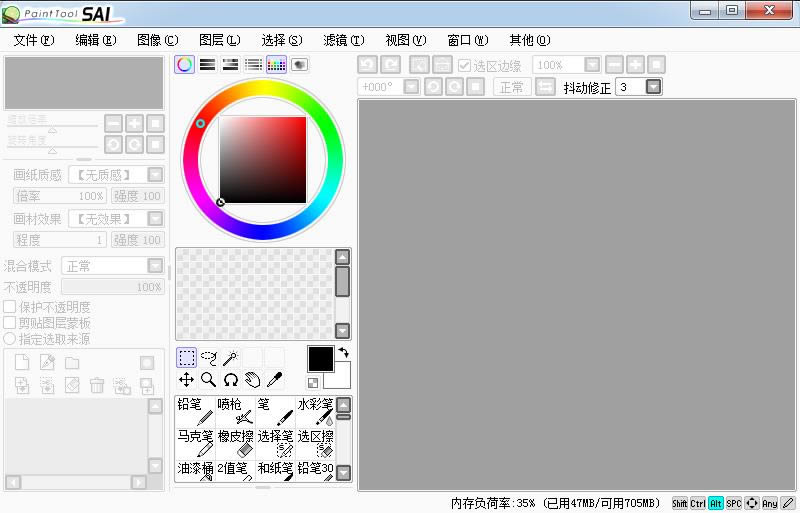Select the rectangular selection tool

coord(187,358)
